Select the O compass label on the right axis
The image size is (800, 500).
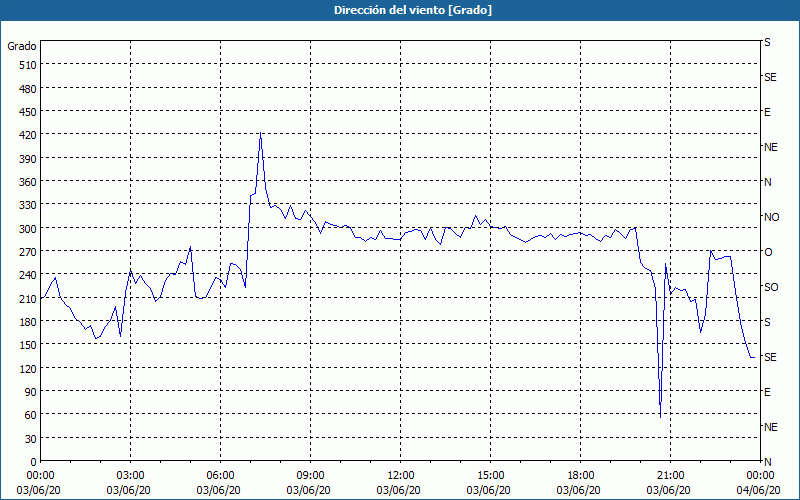click(768, 252)
